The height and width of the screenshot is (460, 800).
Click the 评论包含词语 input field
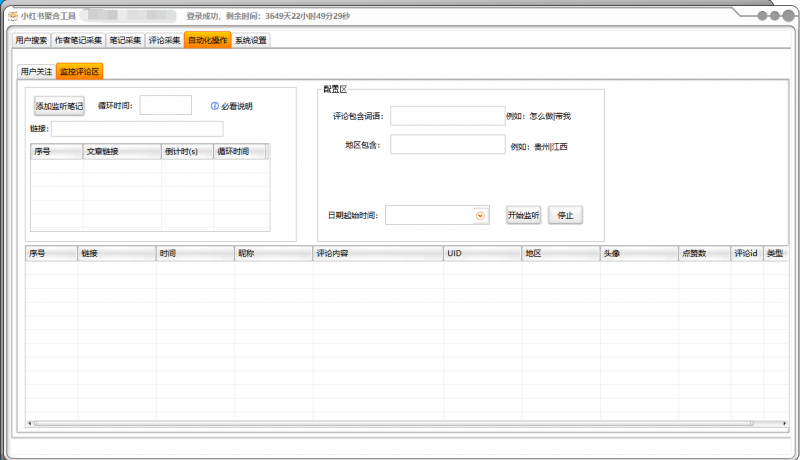point(448,116)
